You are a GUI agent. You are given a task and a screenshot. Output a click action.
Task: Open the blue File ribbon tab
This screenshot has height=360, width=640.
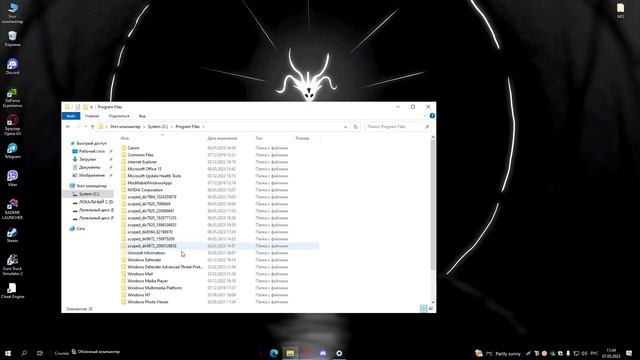pos(71,116)
